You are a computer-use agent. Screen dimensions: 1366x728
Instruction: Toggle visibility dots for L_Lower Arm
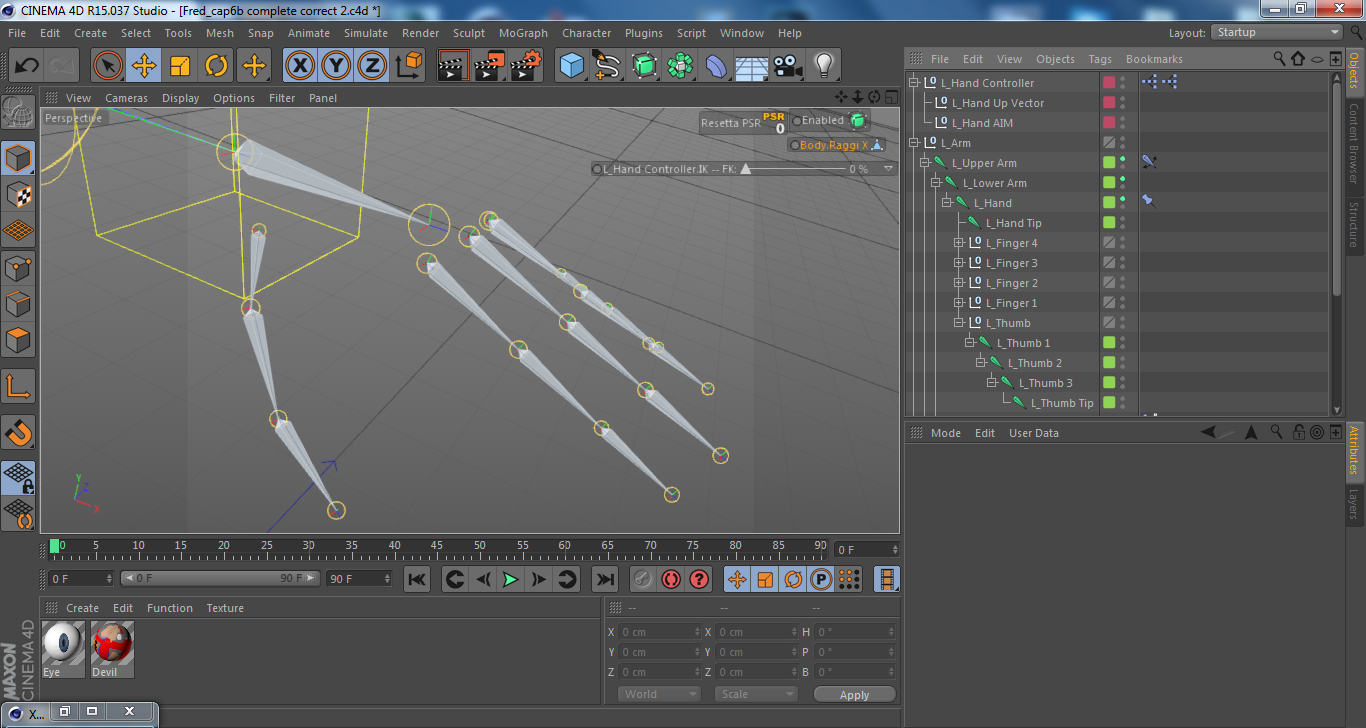(1122, 183)
